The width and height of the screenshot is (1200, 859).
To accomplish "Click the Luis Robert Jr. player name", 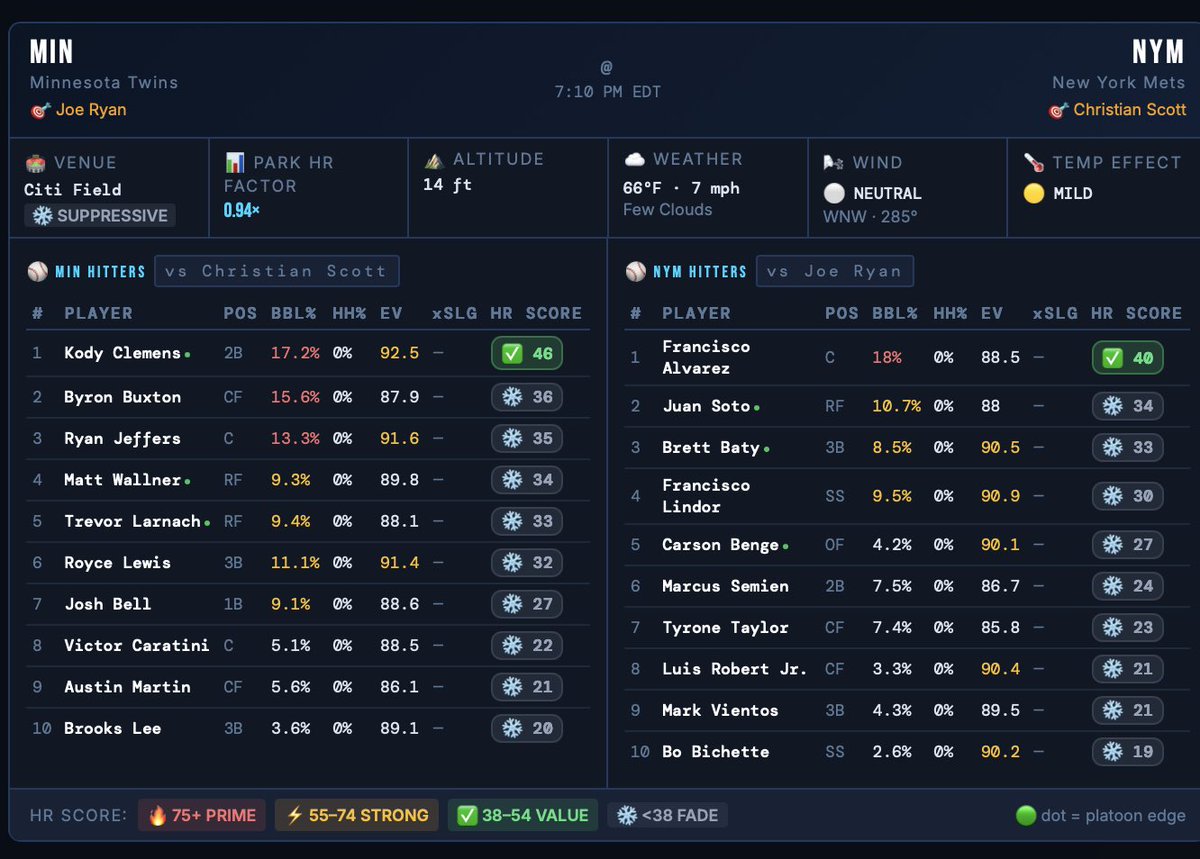I will (x=734, y=669).
